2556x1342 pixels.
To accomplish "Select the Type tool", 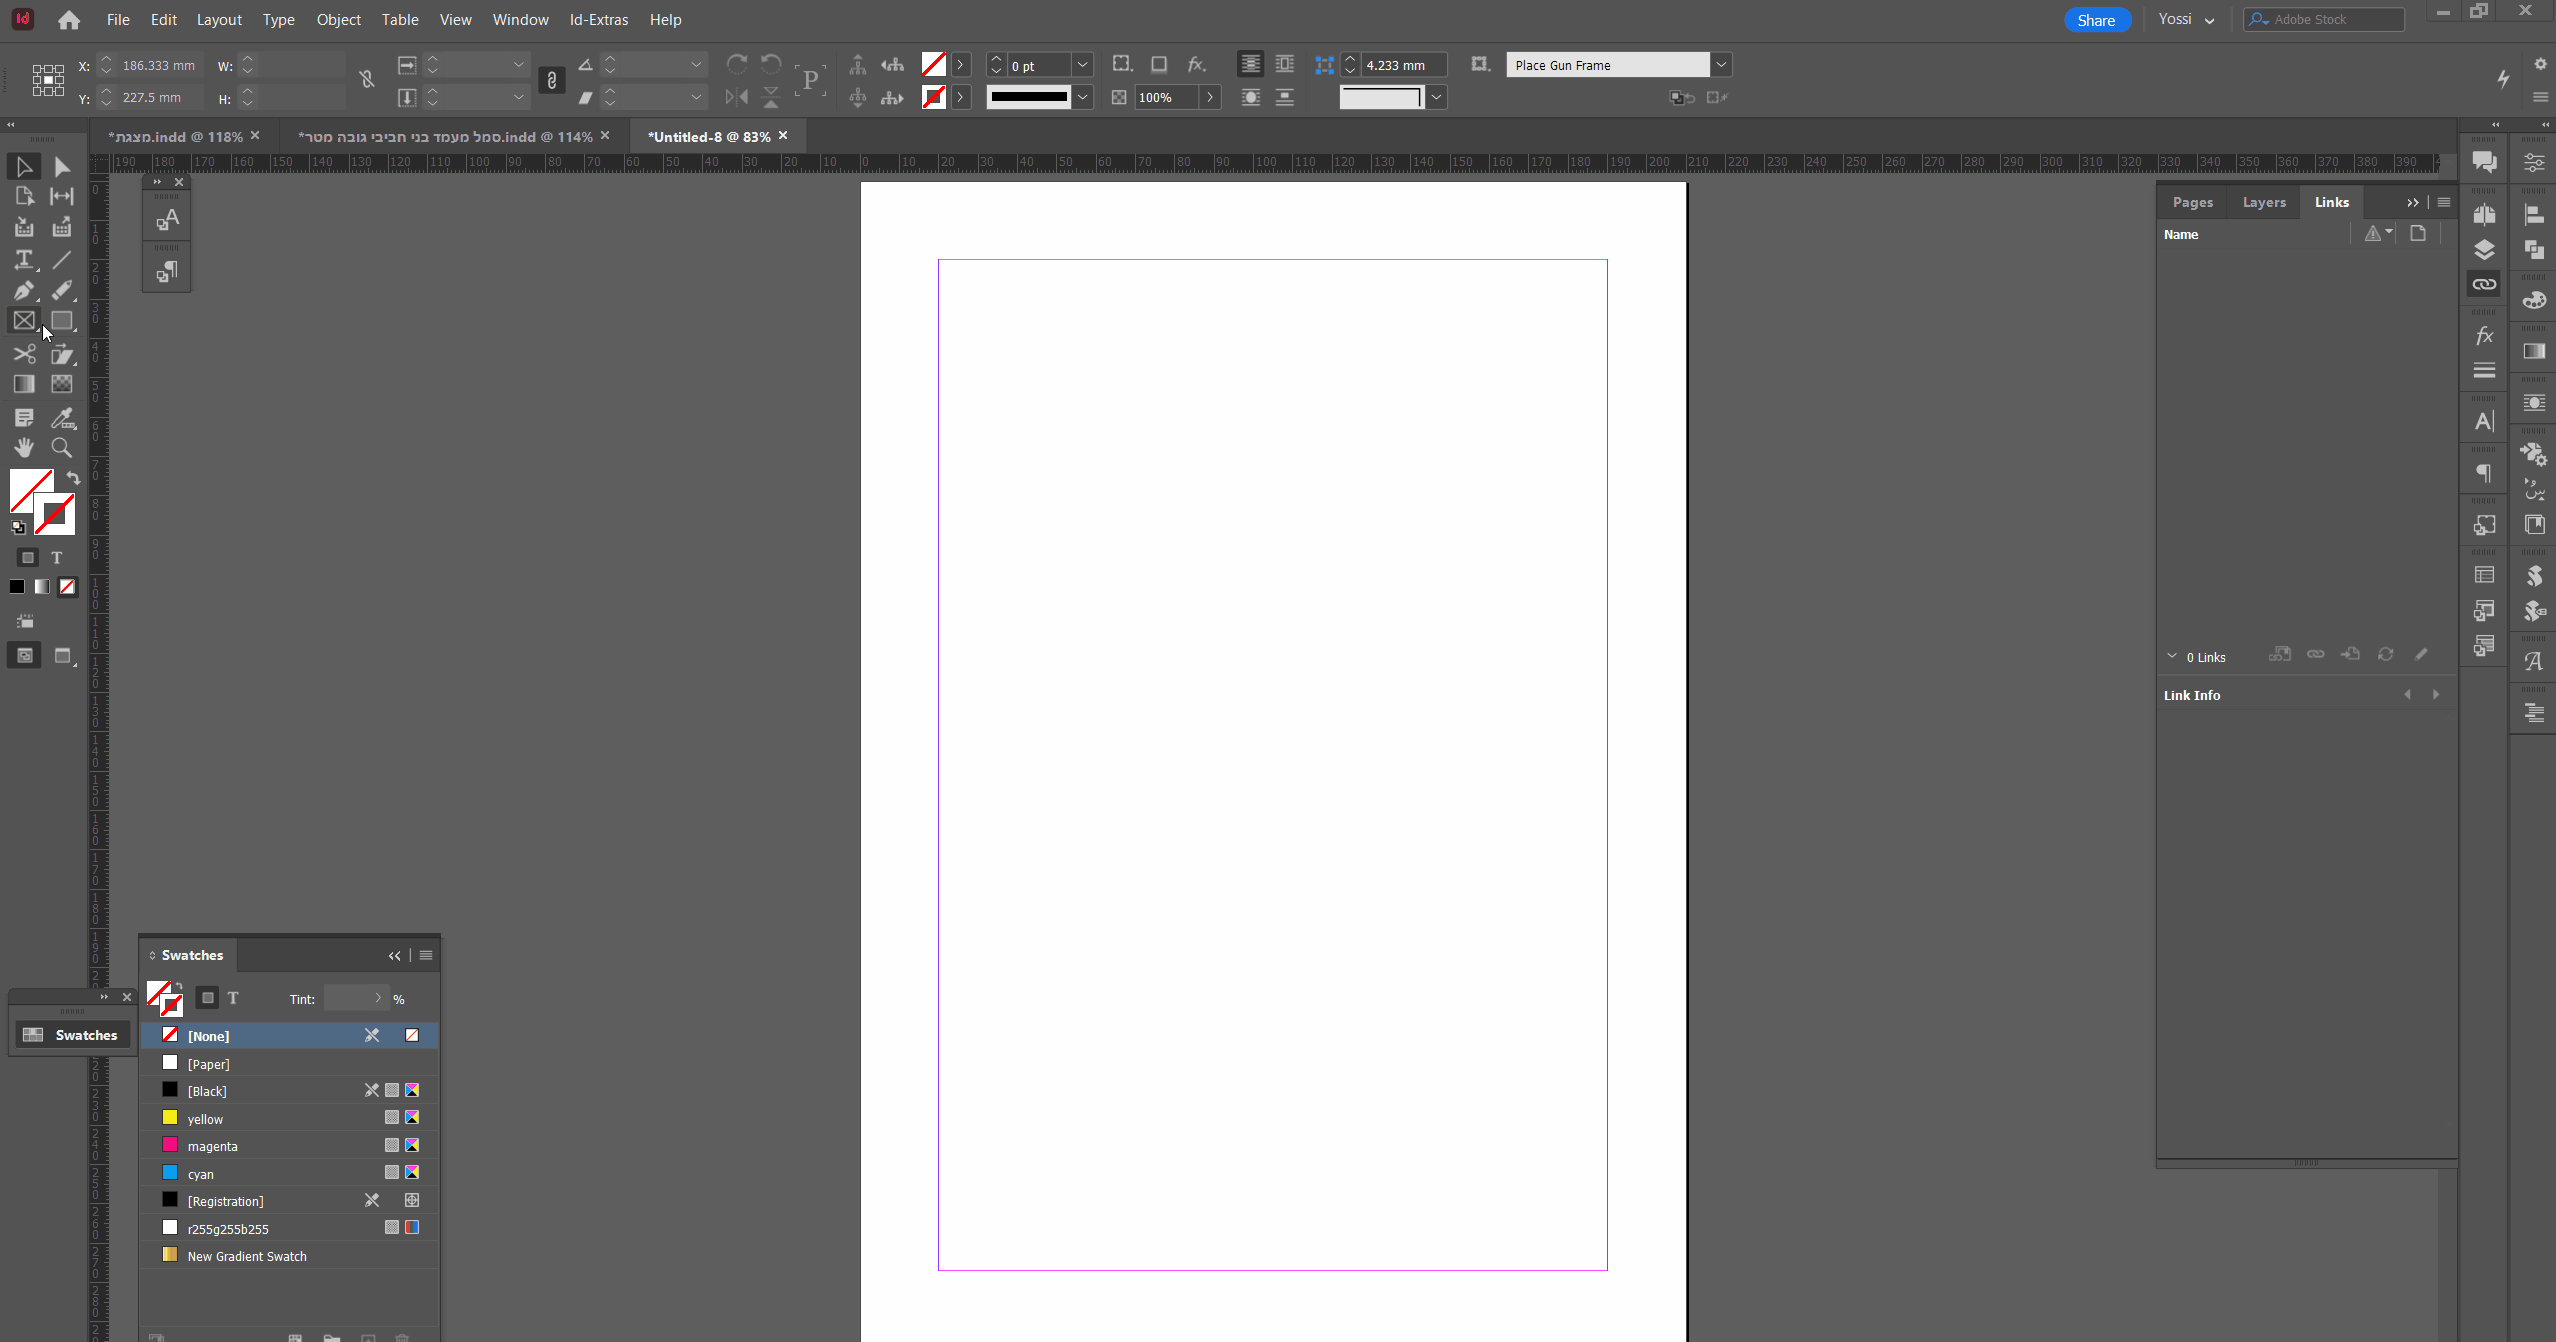I will pyautogui.click(x=24, y=260).
